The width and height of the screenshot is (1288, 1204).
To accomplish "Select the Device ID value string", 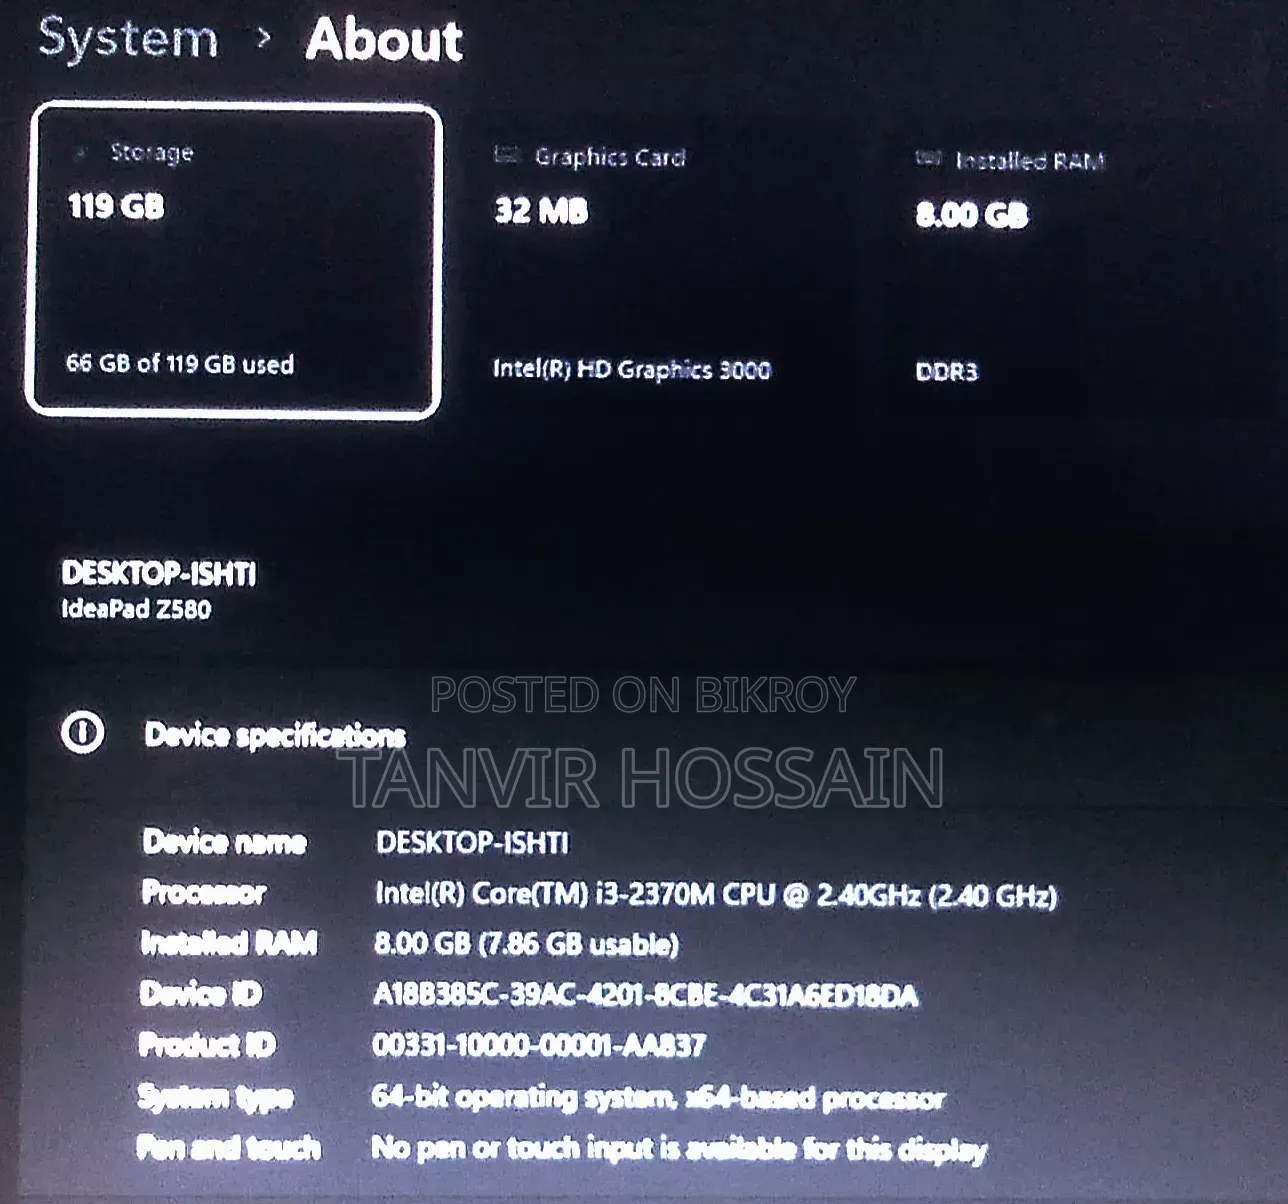I will pyautogui.click(x=645, y=995).
